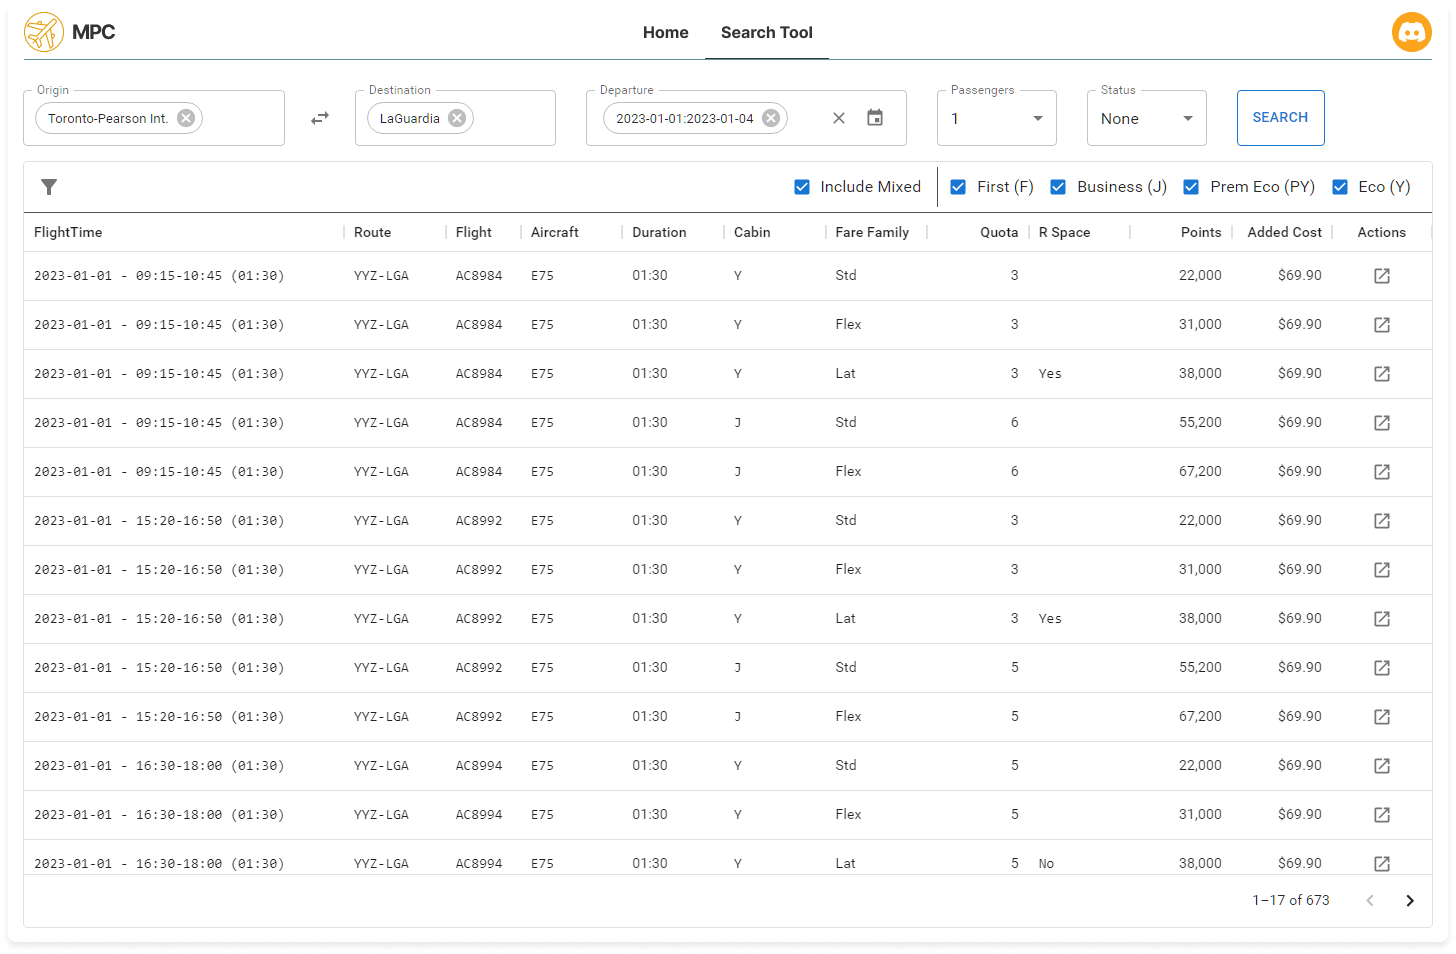Click 'Yes' R Space in AC8984 Lat row
This screenshot has width=1456, height=954.
pyautogui.click(x=1050, y=374)
